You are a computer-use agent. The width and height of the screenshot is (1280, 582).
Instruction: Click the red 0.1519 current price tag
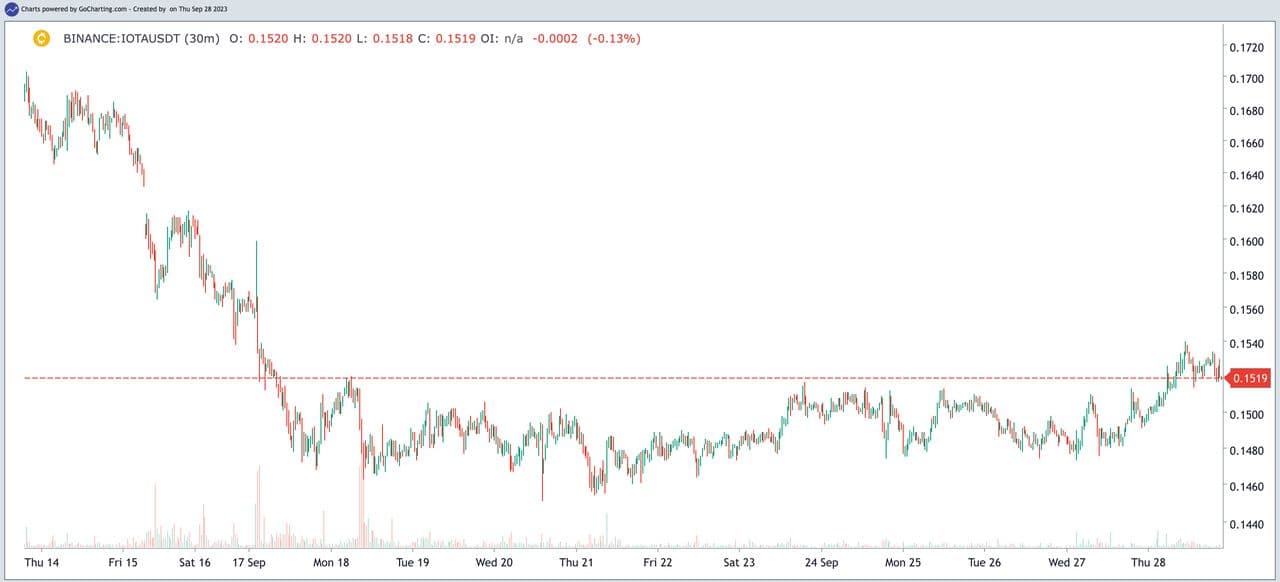(x=1250, y=378)
